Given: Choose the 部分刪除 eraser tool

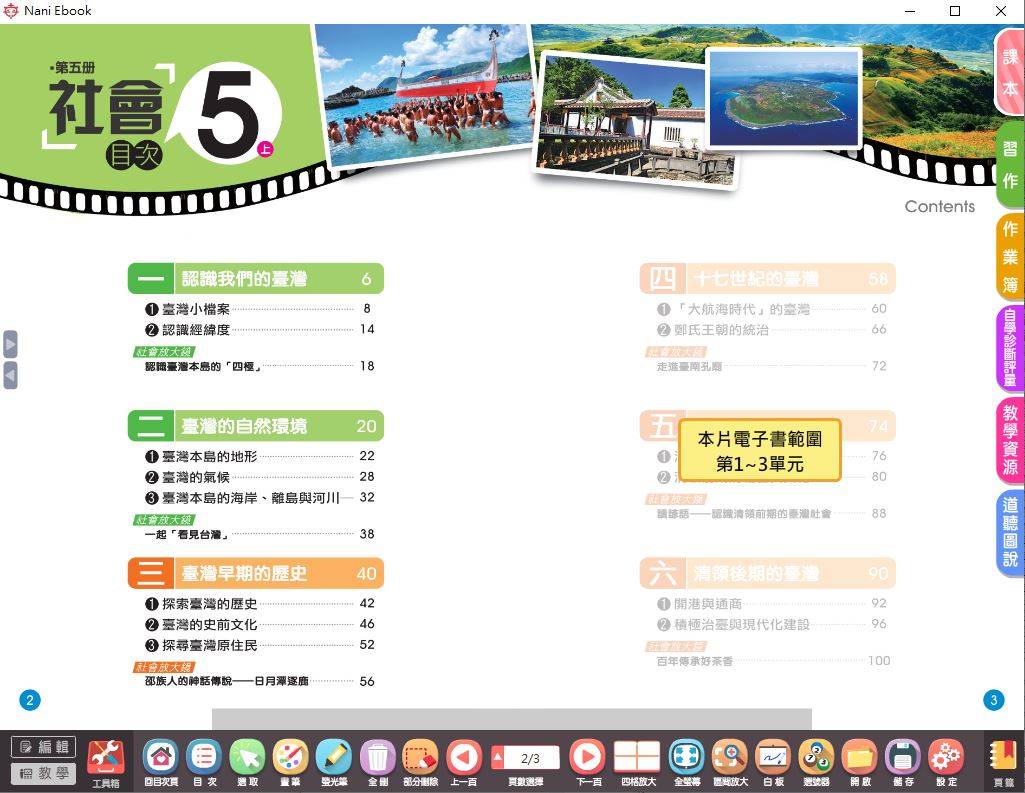Looking at the screenshot, I should (x=420, y=762).
